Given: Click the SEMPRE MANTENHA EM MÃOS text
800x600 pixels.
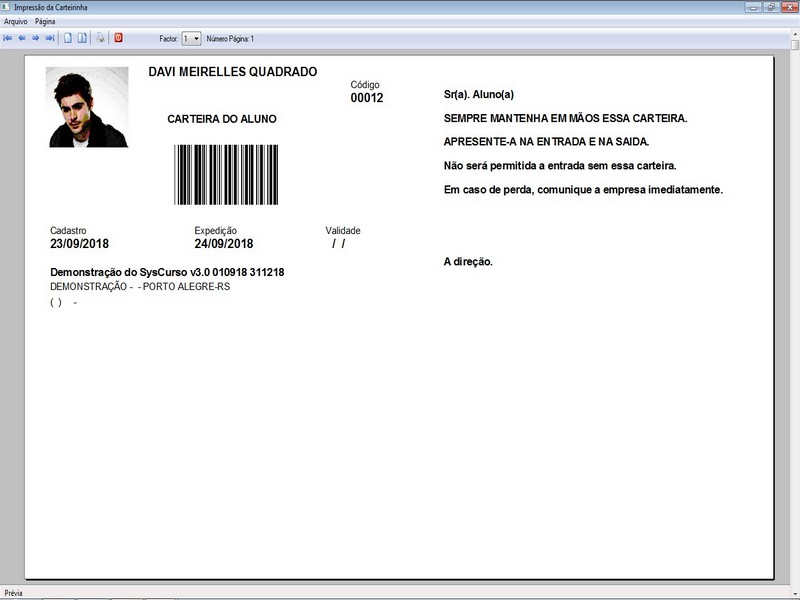Looking at the screenshot, I should [566, 118].
